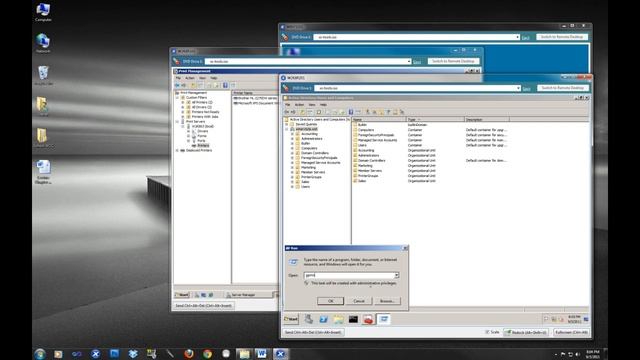
Task: Expand Marketing OU in Active Directory tree
Action: tap(292, 167)
